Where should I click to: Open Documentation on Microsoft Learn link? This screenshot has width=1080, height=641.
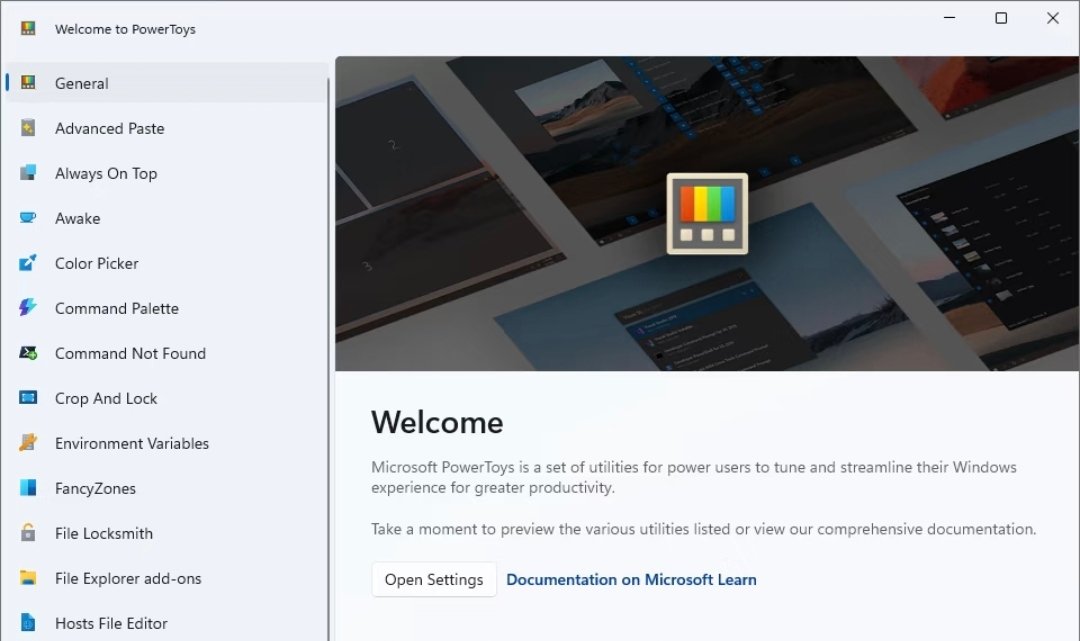pos(631,580)
